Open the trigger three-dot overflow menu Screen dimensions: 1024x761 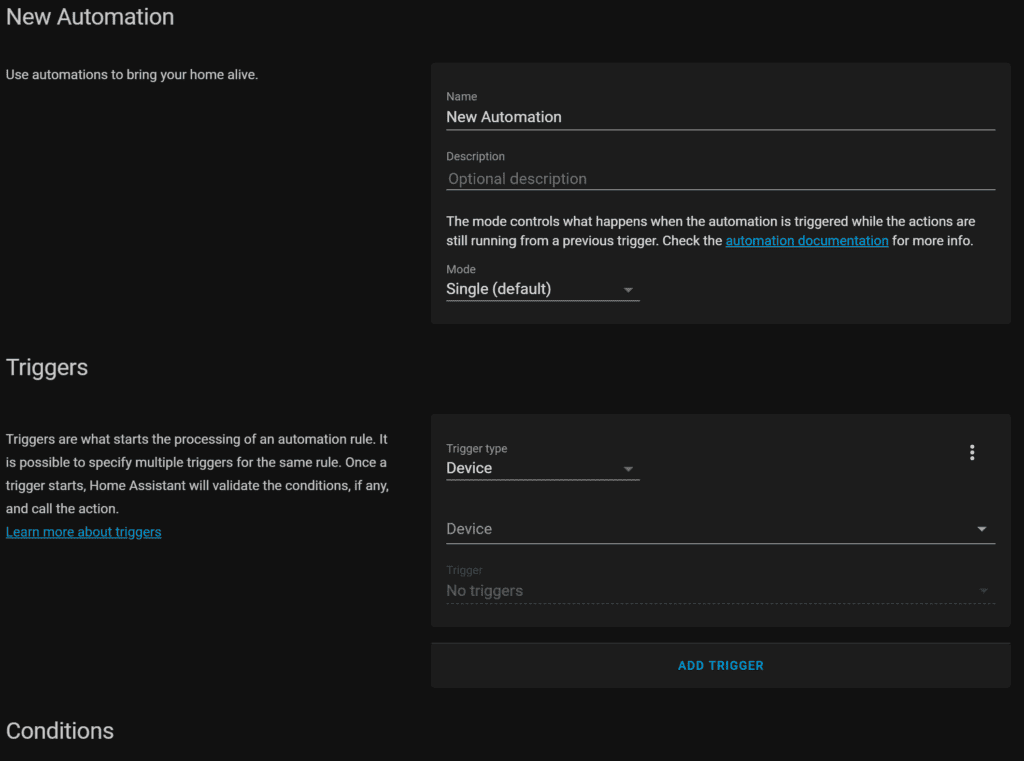point(972,453)
